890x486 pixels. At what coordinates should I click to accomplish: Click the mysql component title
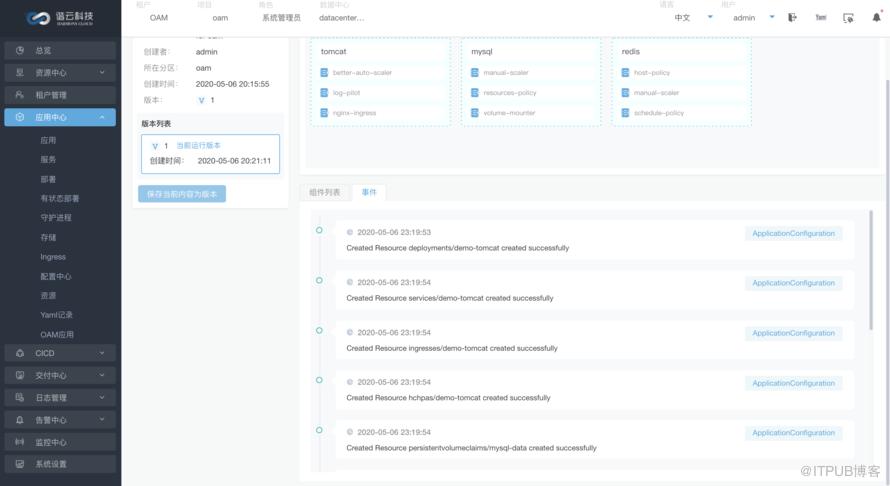point(482,52)
